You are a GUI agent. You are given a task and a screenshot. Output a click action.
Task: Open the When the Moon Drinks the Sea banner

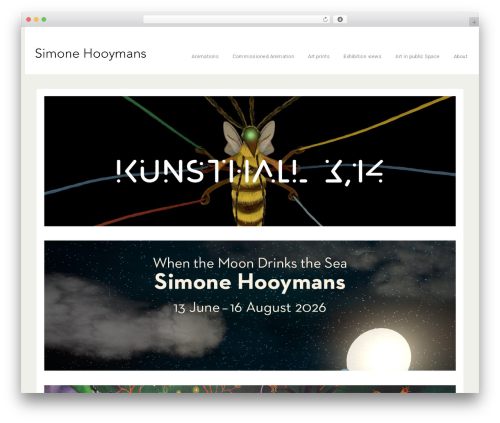click(250, 305)
